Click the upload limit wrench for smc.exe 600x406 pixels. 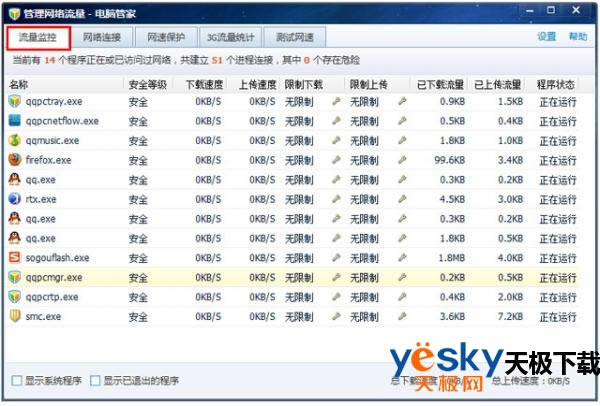pyautogui.click(x=402, y=316)
